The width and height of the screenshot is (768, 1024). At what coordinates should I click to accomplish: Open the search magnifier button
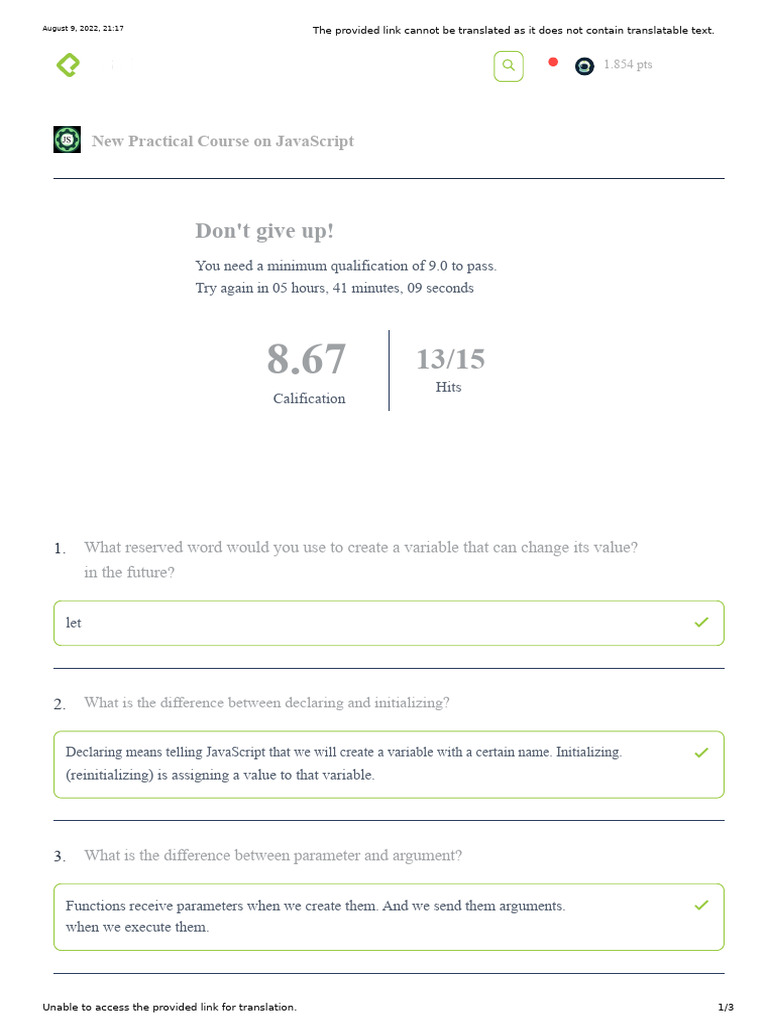tap(508, 66)
